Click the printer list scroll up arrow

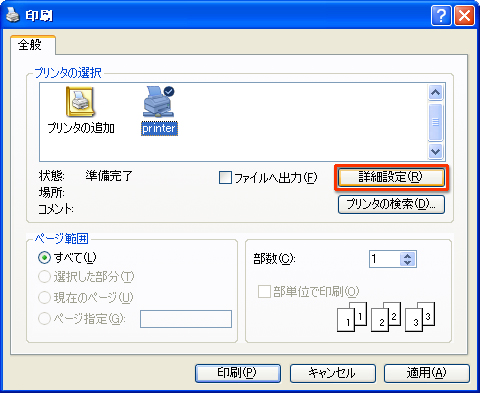tap(436, 92)
